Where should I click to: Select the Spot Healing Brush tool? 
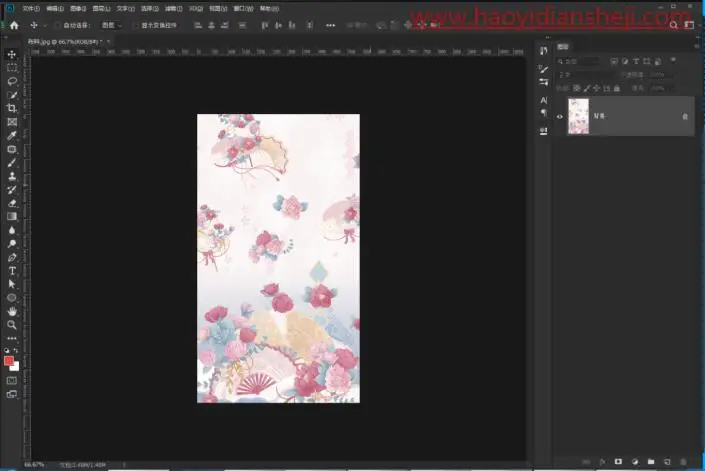[x=12, y=149]
